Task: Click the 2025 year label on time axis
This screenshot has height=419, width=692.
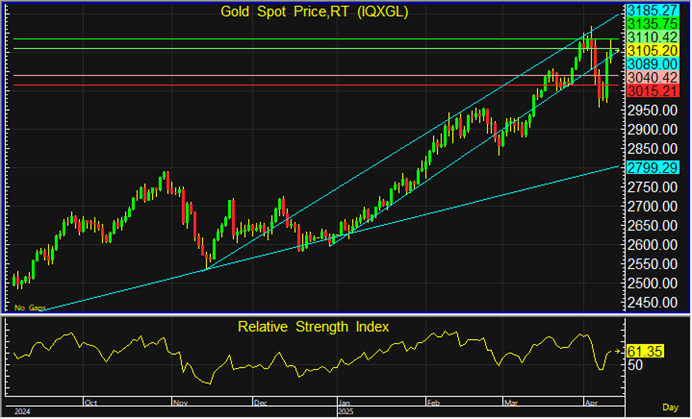Action: tap(346, 412)
